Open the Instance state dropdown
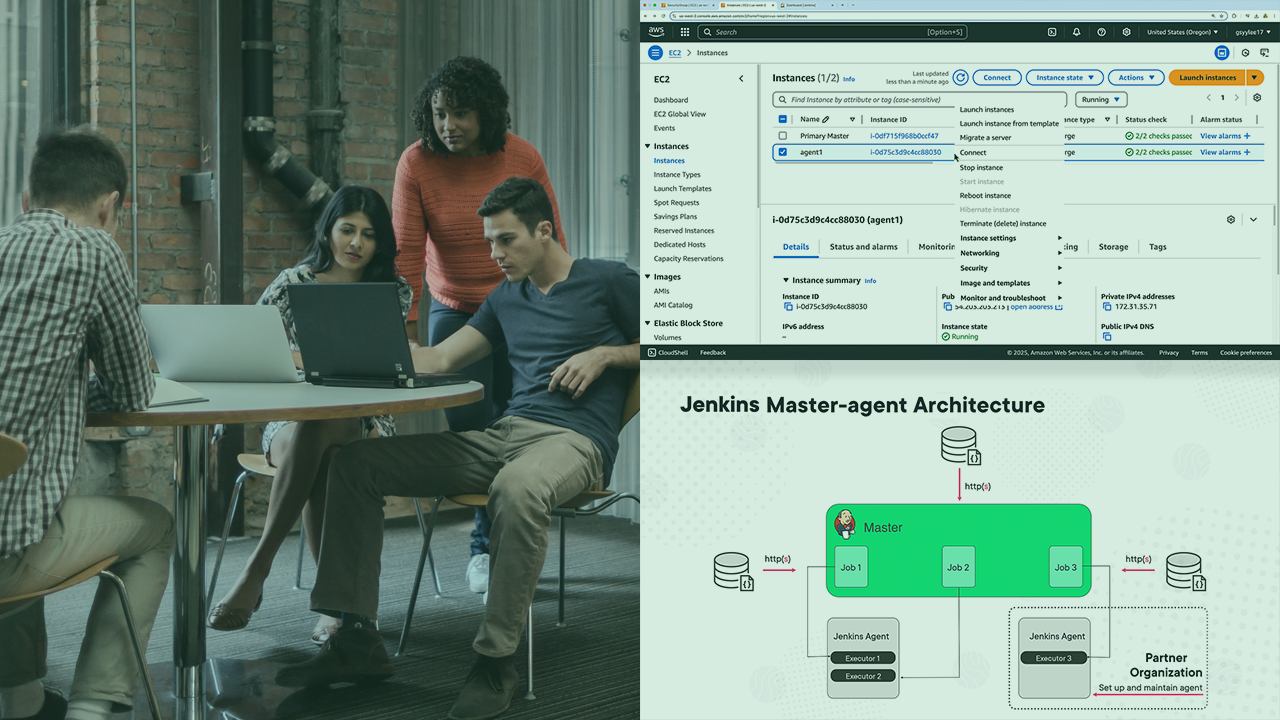Image resolution: width=1280 pixels, height=720 pixels. point(1064,77)
